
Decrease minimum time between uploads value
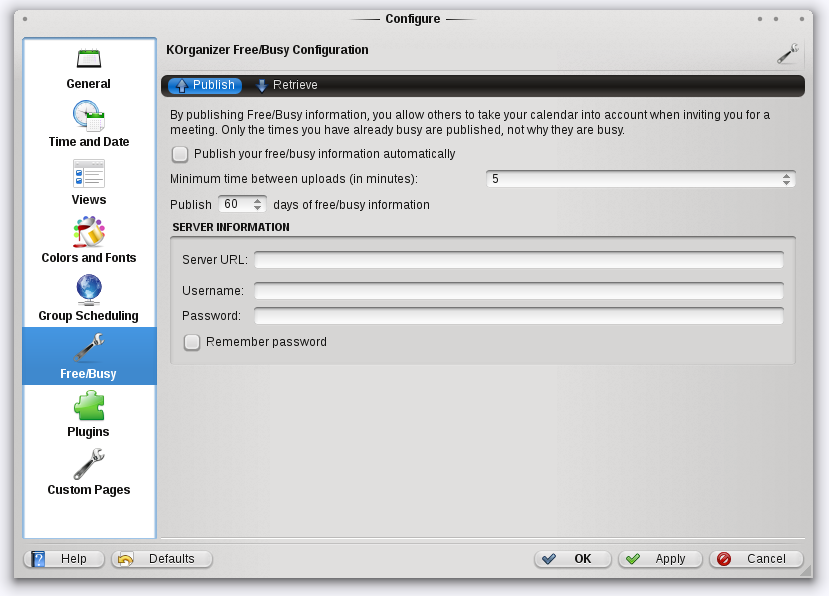click(787, 182)
